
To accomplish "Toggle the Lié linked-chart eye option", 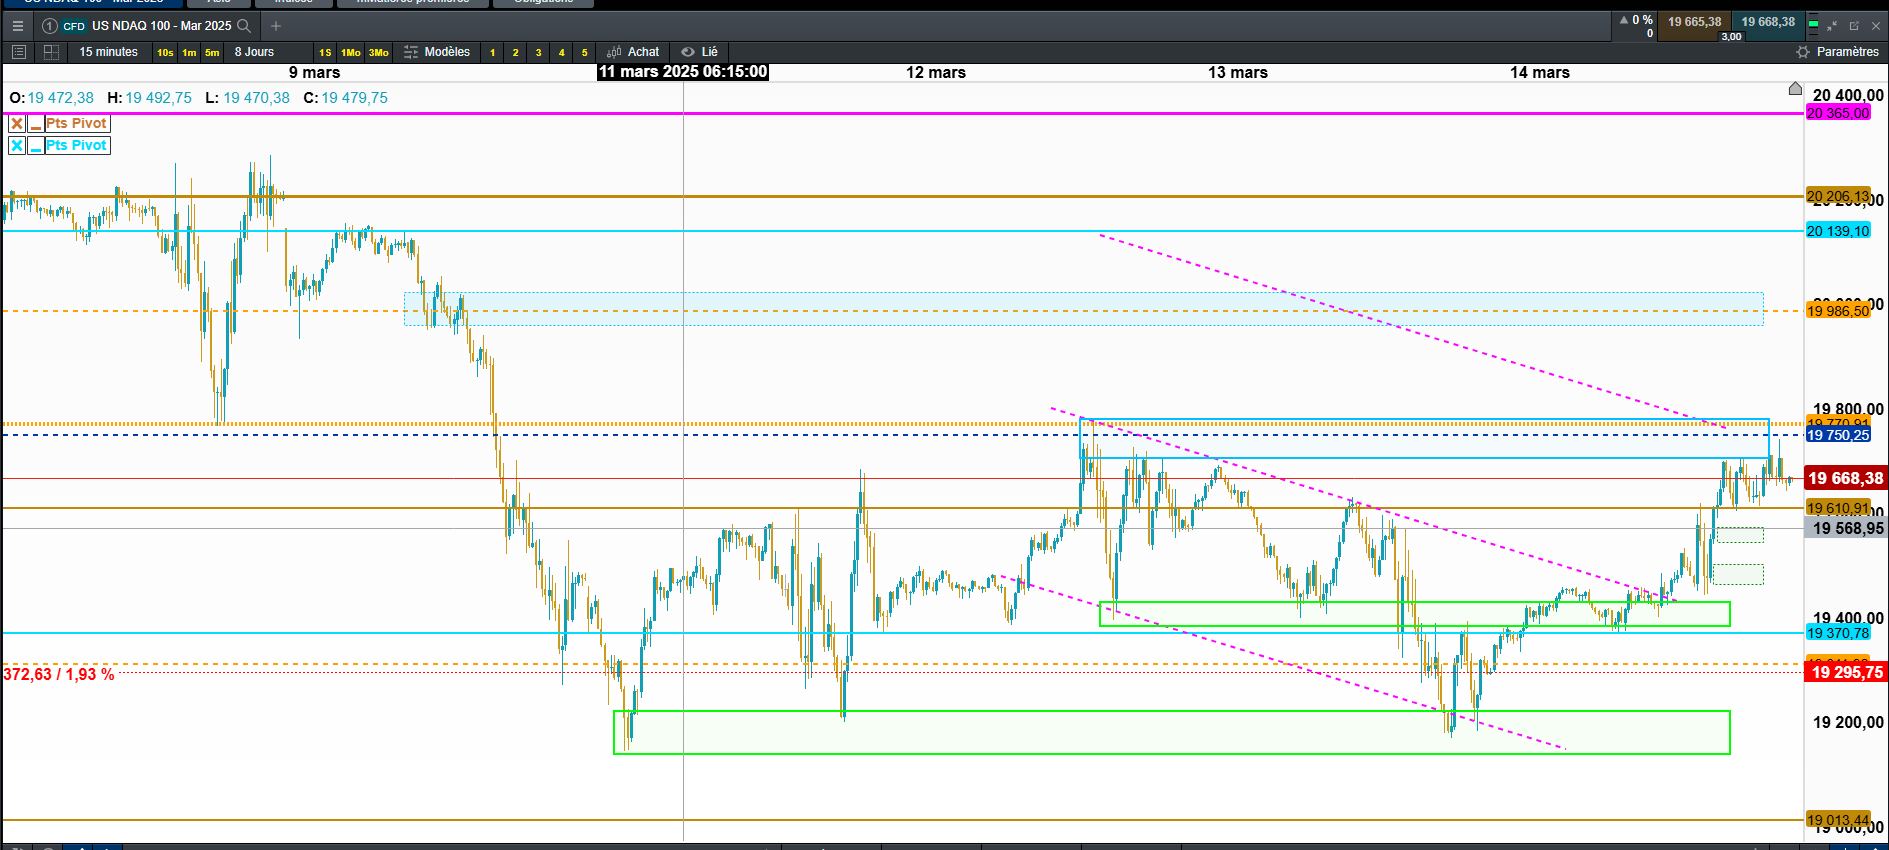I will pos(700,52).
